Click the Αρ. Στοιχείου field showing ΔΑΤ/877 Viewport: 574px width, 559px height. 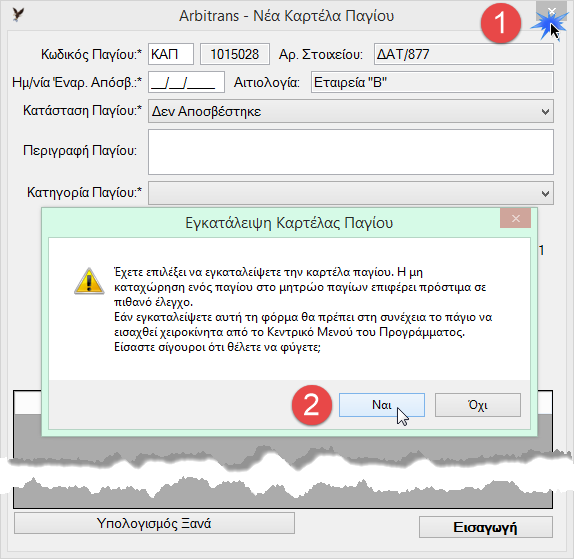463,54
